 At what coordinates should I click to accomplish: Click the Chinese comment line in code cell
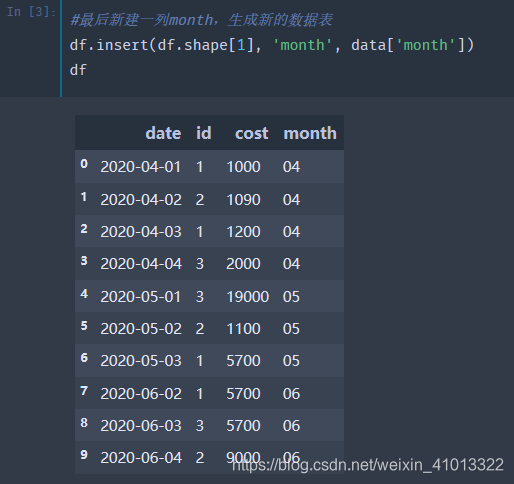201,20
